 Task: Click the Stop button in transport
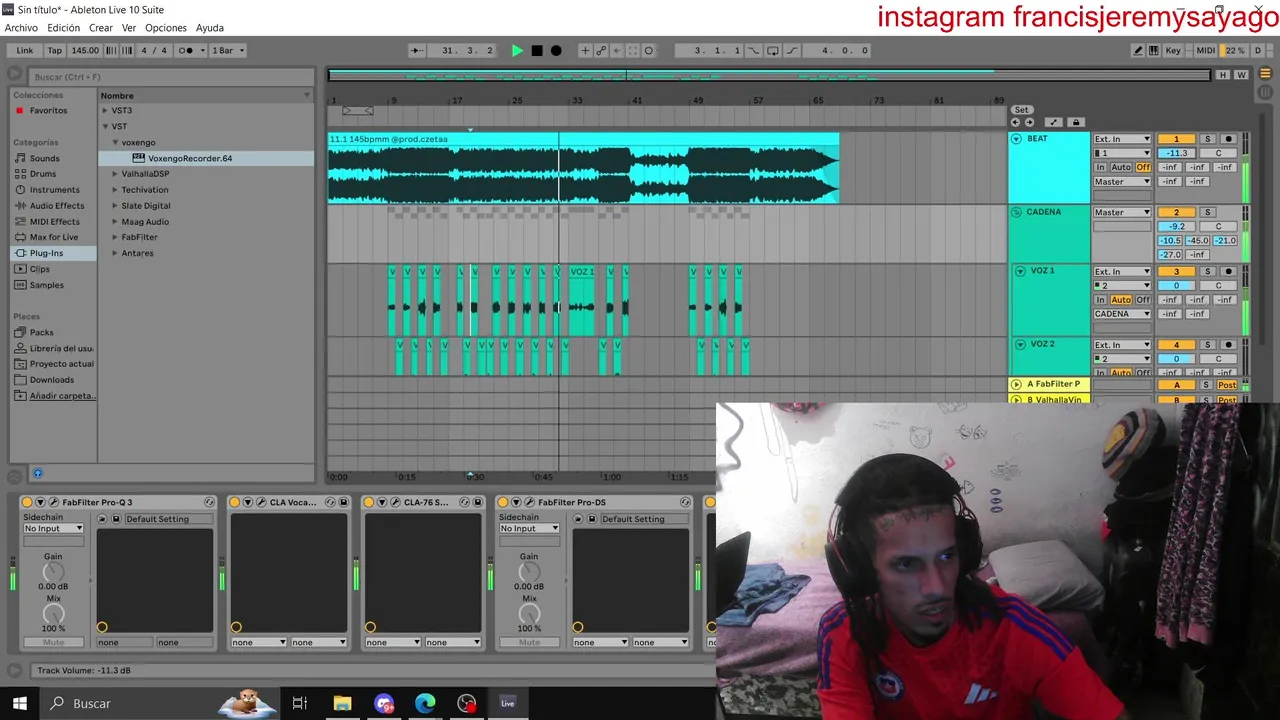pos(537,50)
